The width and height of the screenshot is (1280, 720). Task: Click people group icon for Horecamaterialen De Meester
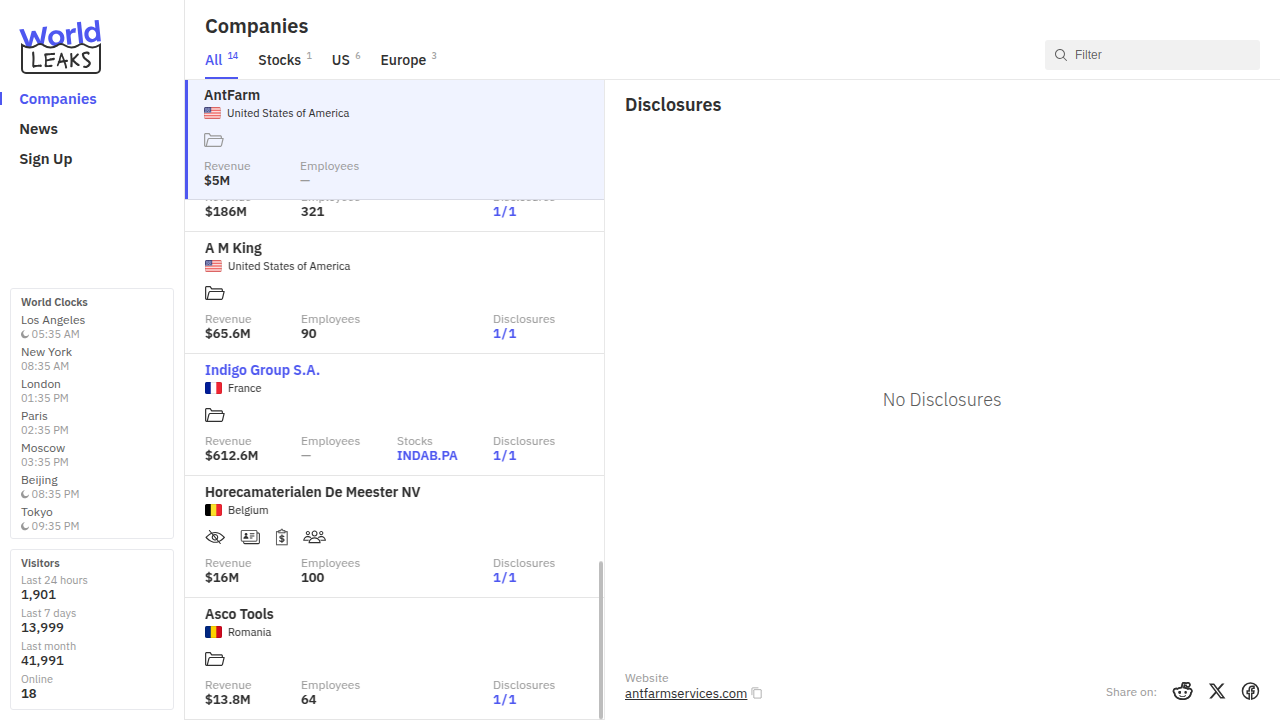point(314,538)
